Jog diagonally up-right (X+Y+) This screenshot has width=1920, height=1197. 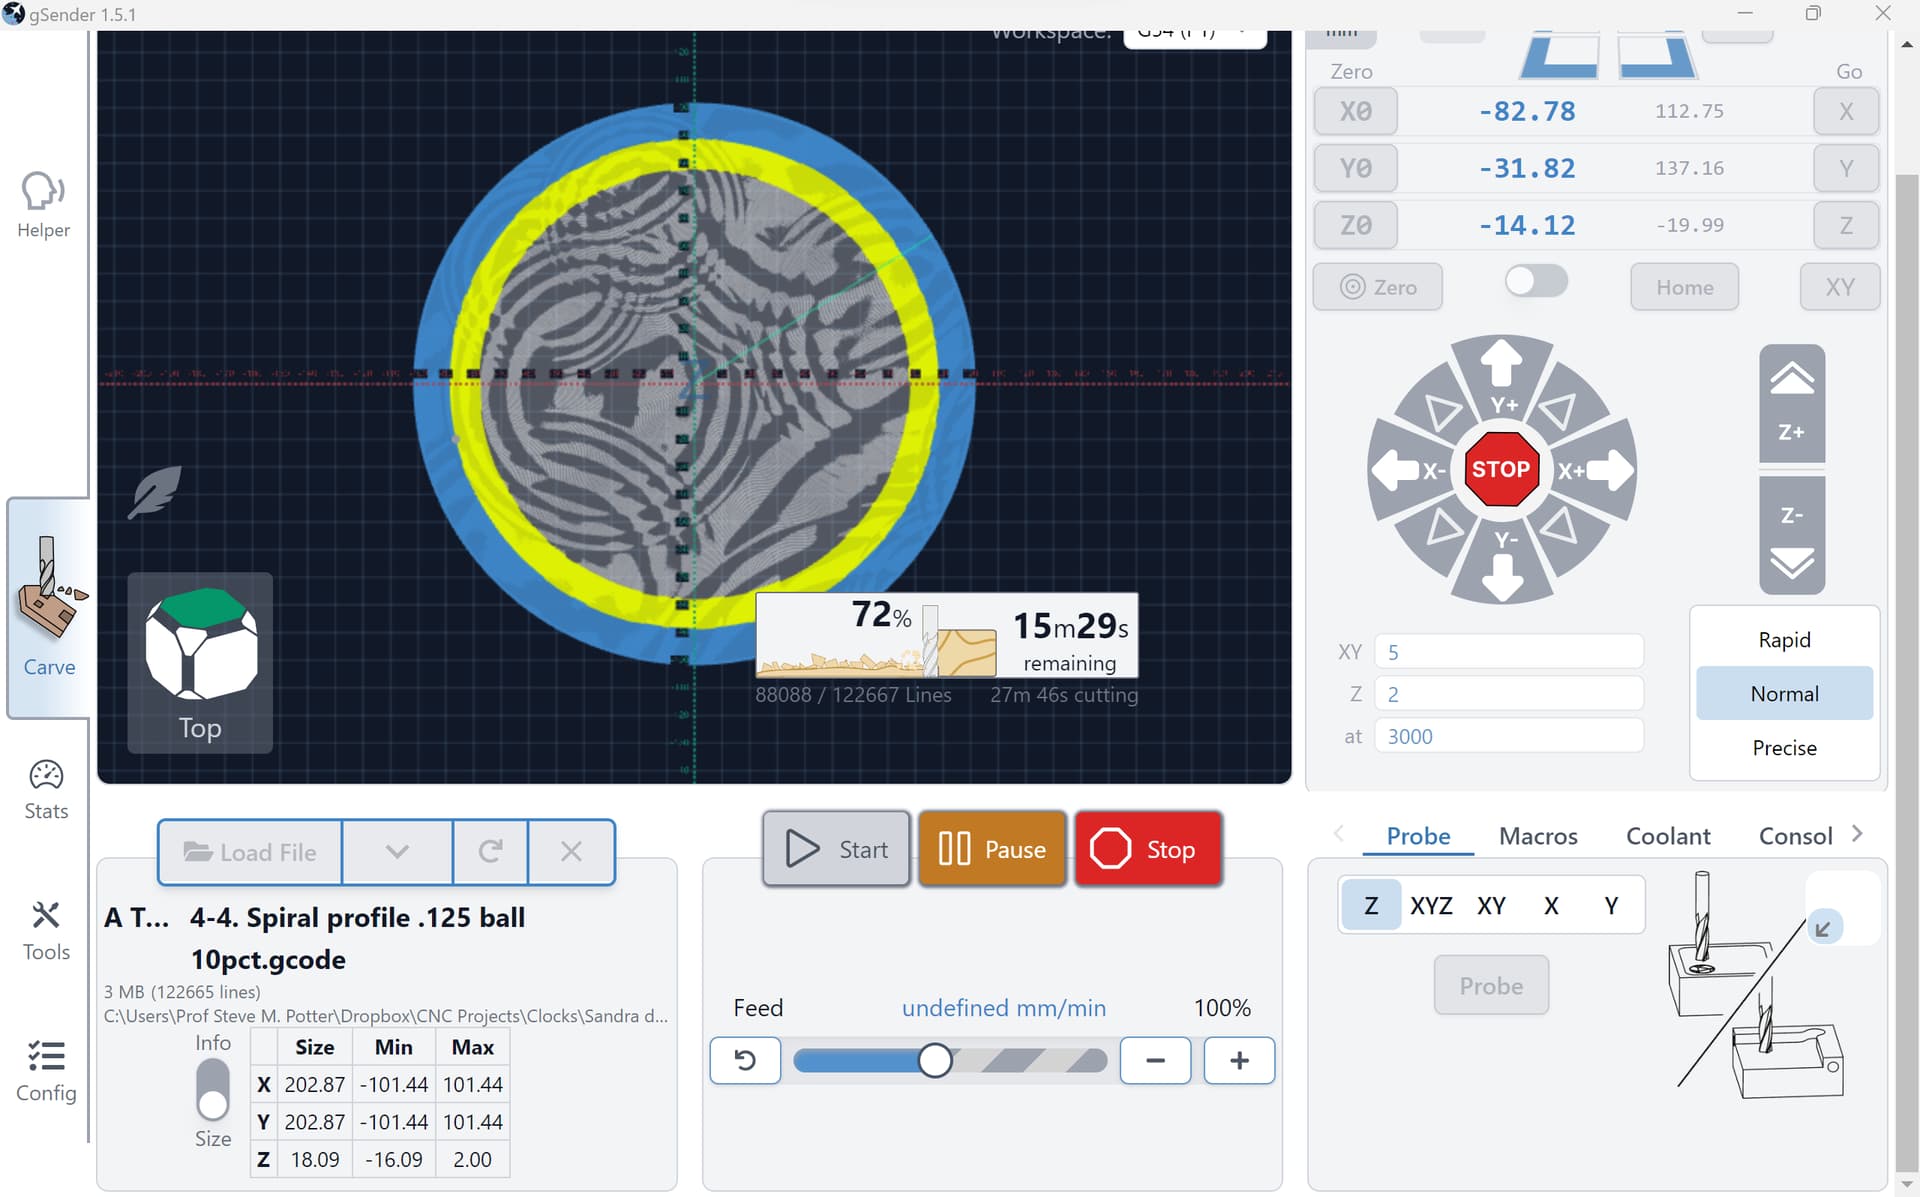pyautogui.click(x=1559, y=410)
